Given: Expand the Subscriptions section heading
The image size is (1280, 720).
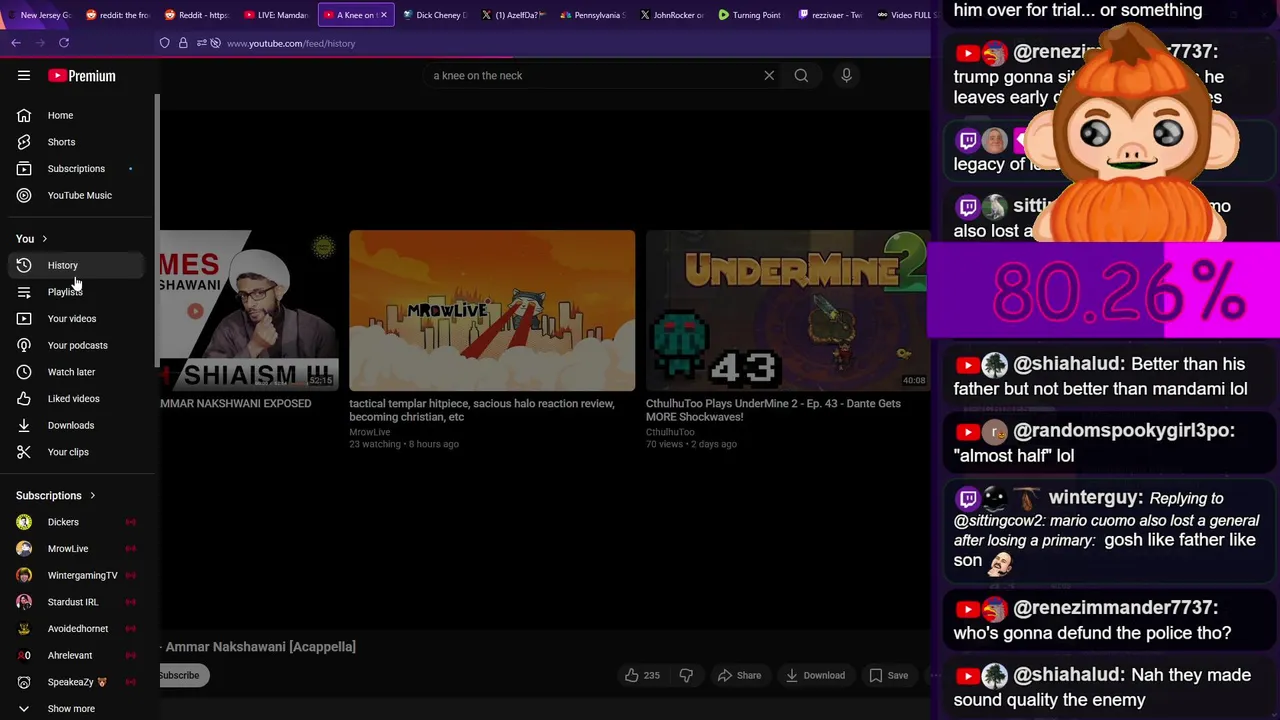Looking at the screenshot, I should 56,495.
